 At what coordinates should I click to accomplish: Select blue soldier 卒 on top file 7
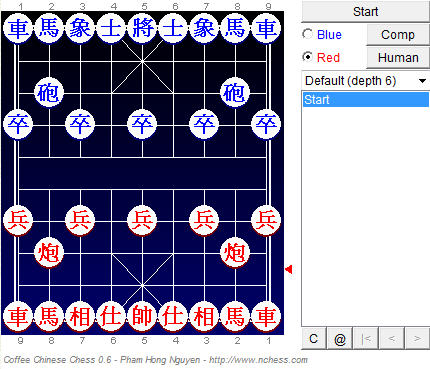(x=204, y=124)
